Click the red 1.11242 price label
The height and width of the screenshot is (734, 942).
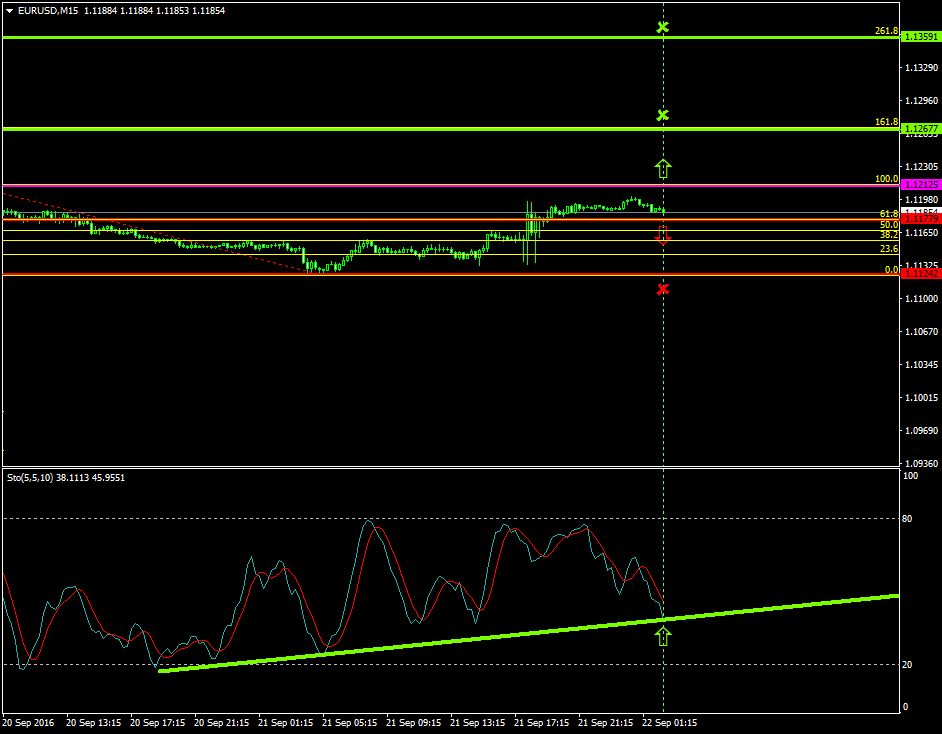[x=920, y=273]
